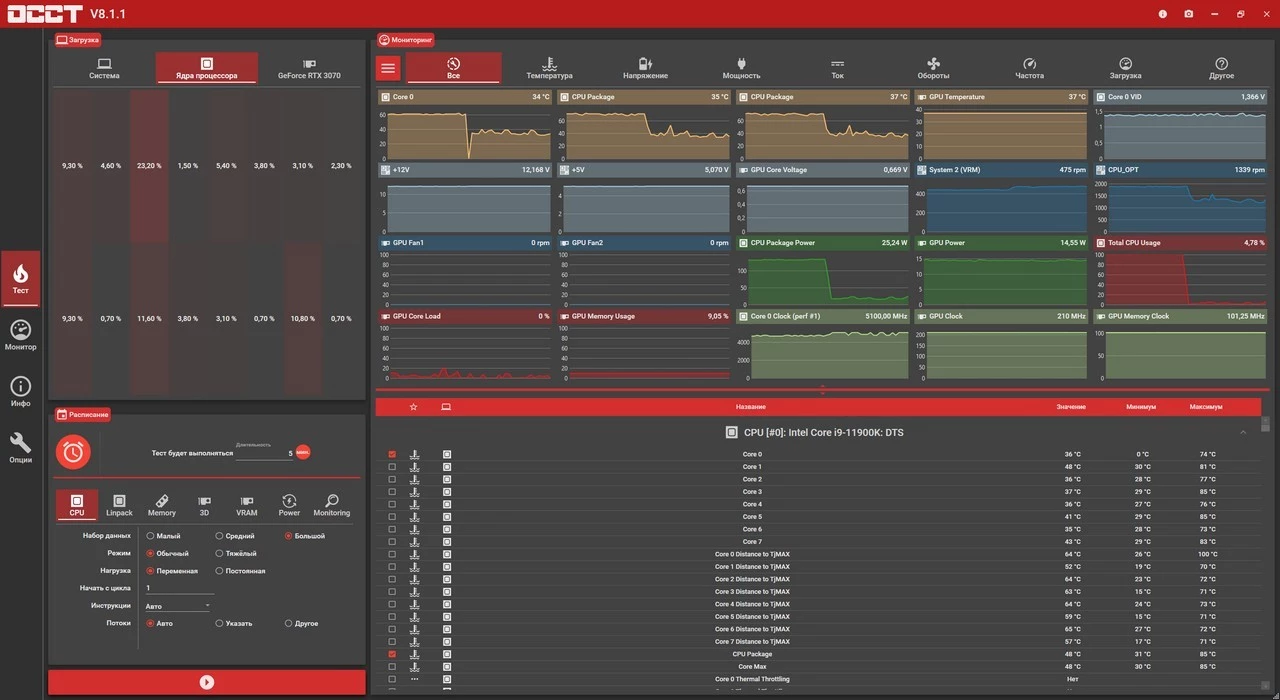This screenshot has height=700, width=1280.
Task: Click the Загрузка panel header icon
Action: coord(62,40)
